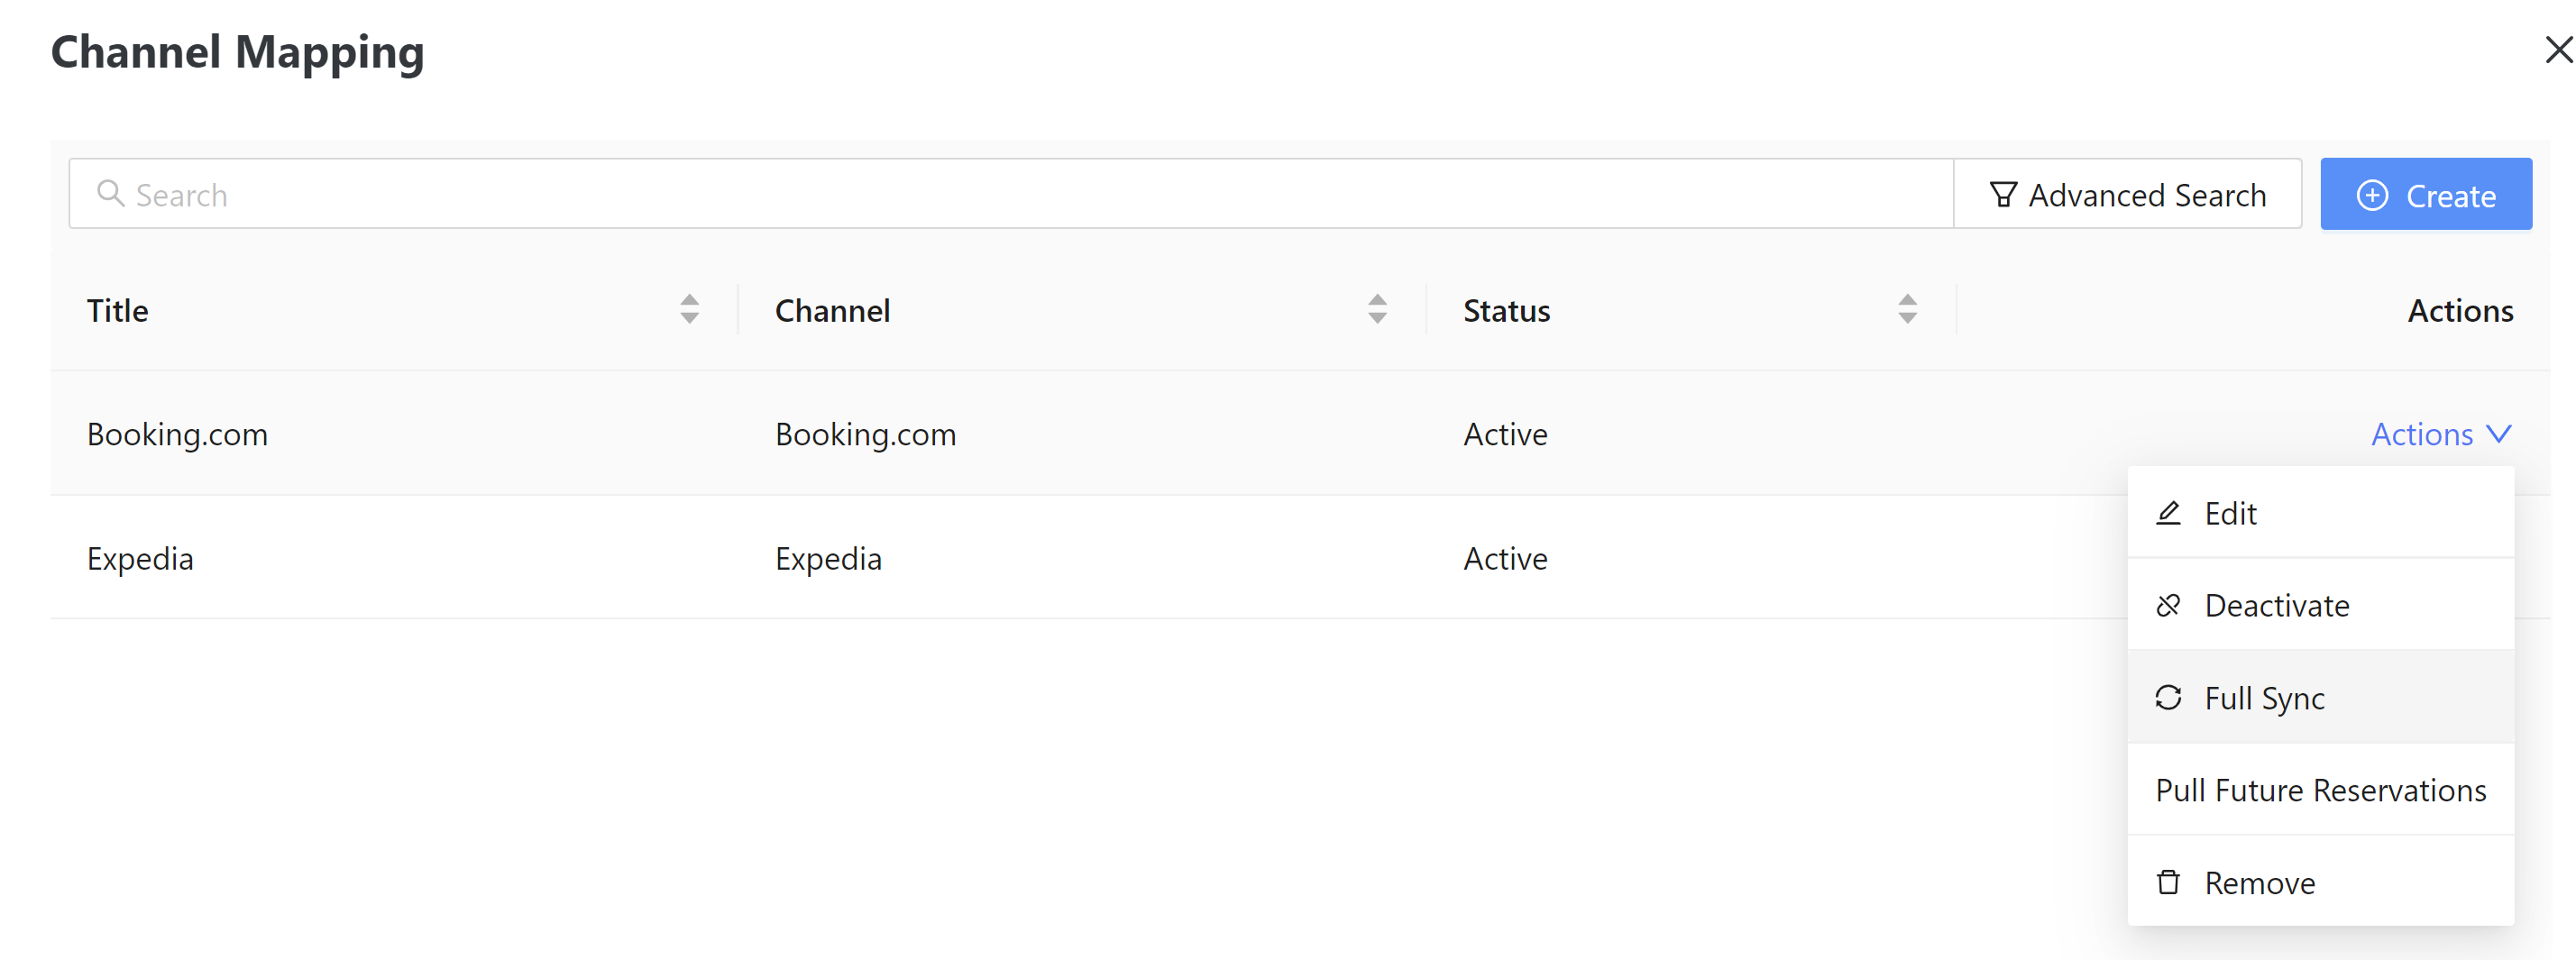Open Advanced Search
Image resolution: width=2576 pixels, height=960 pixels.
coord(2127,194)
